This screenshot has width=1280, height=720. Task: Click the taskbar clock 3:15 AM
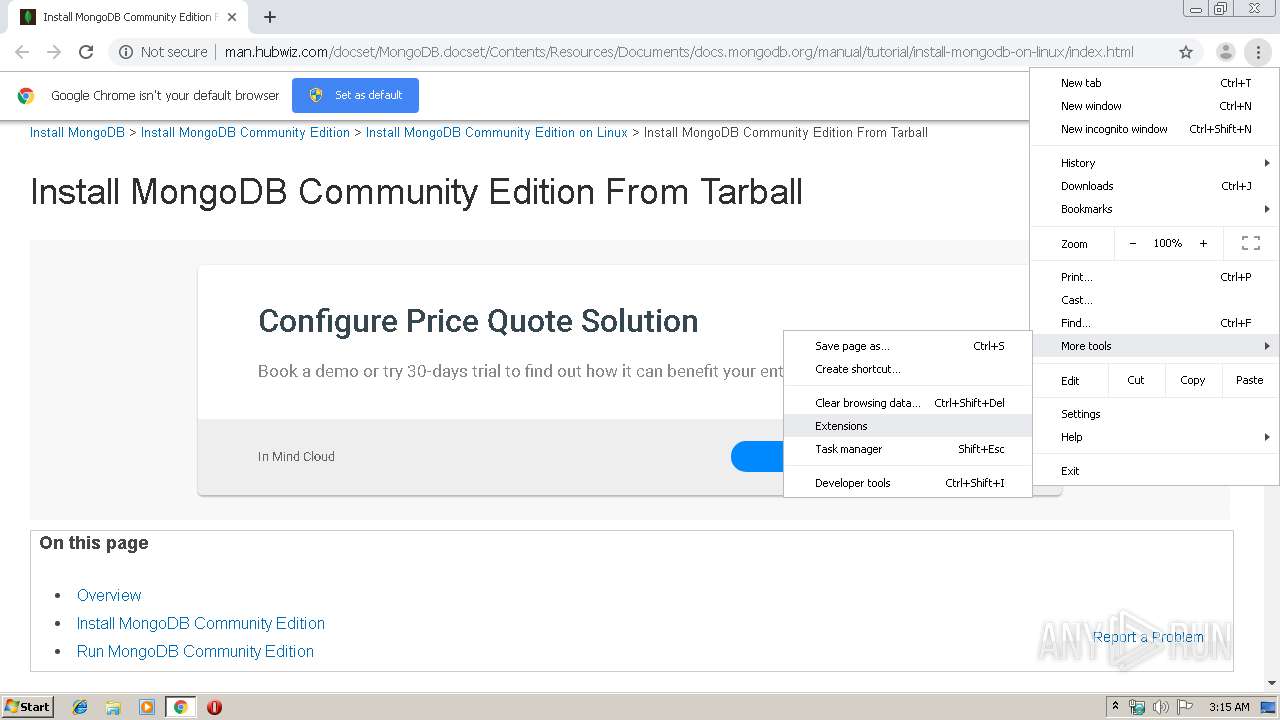point(1229,707)
